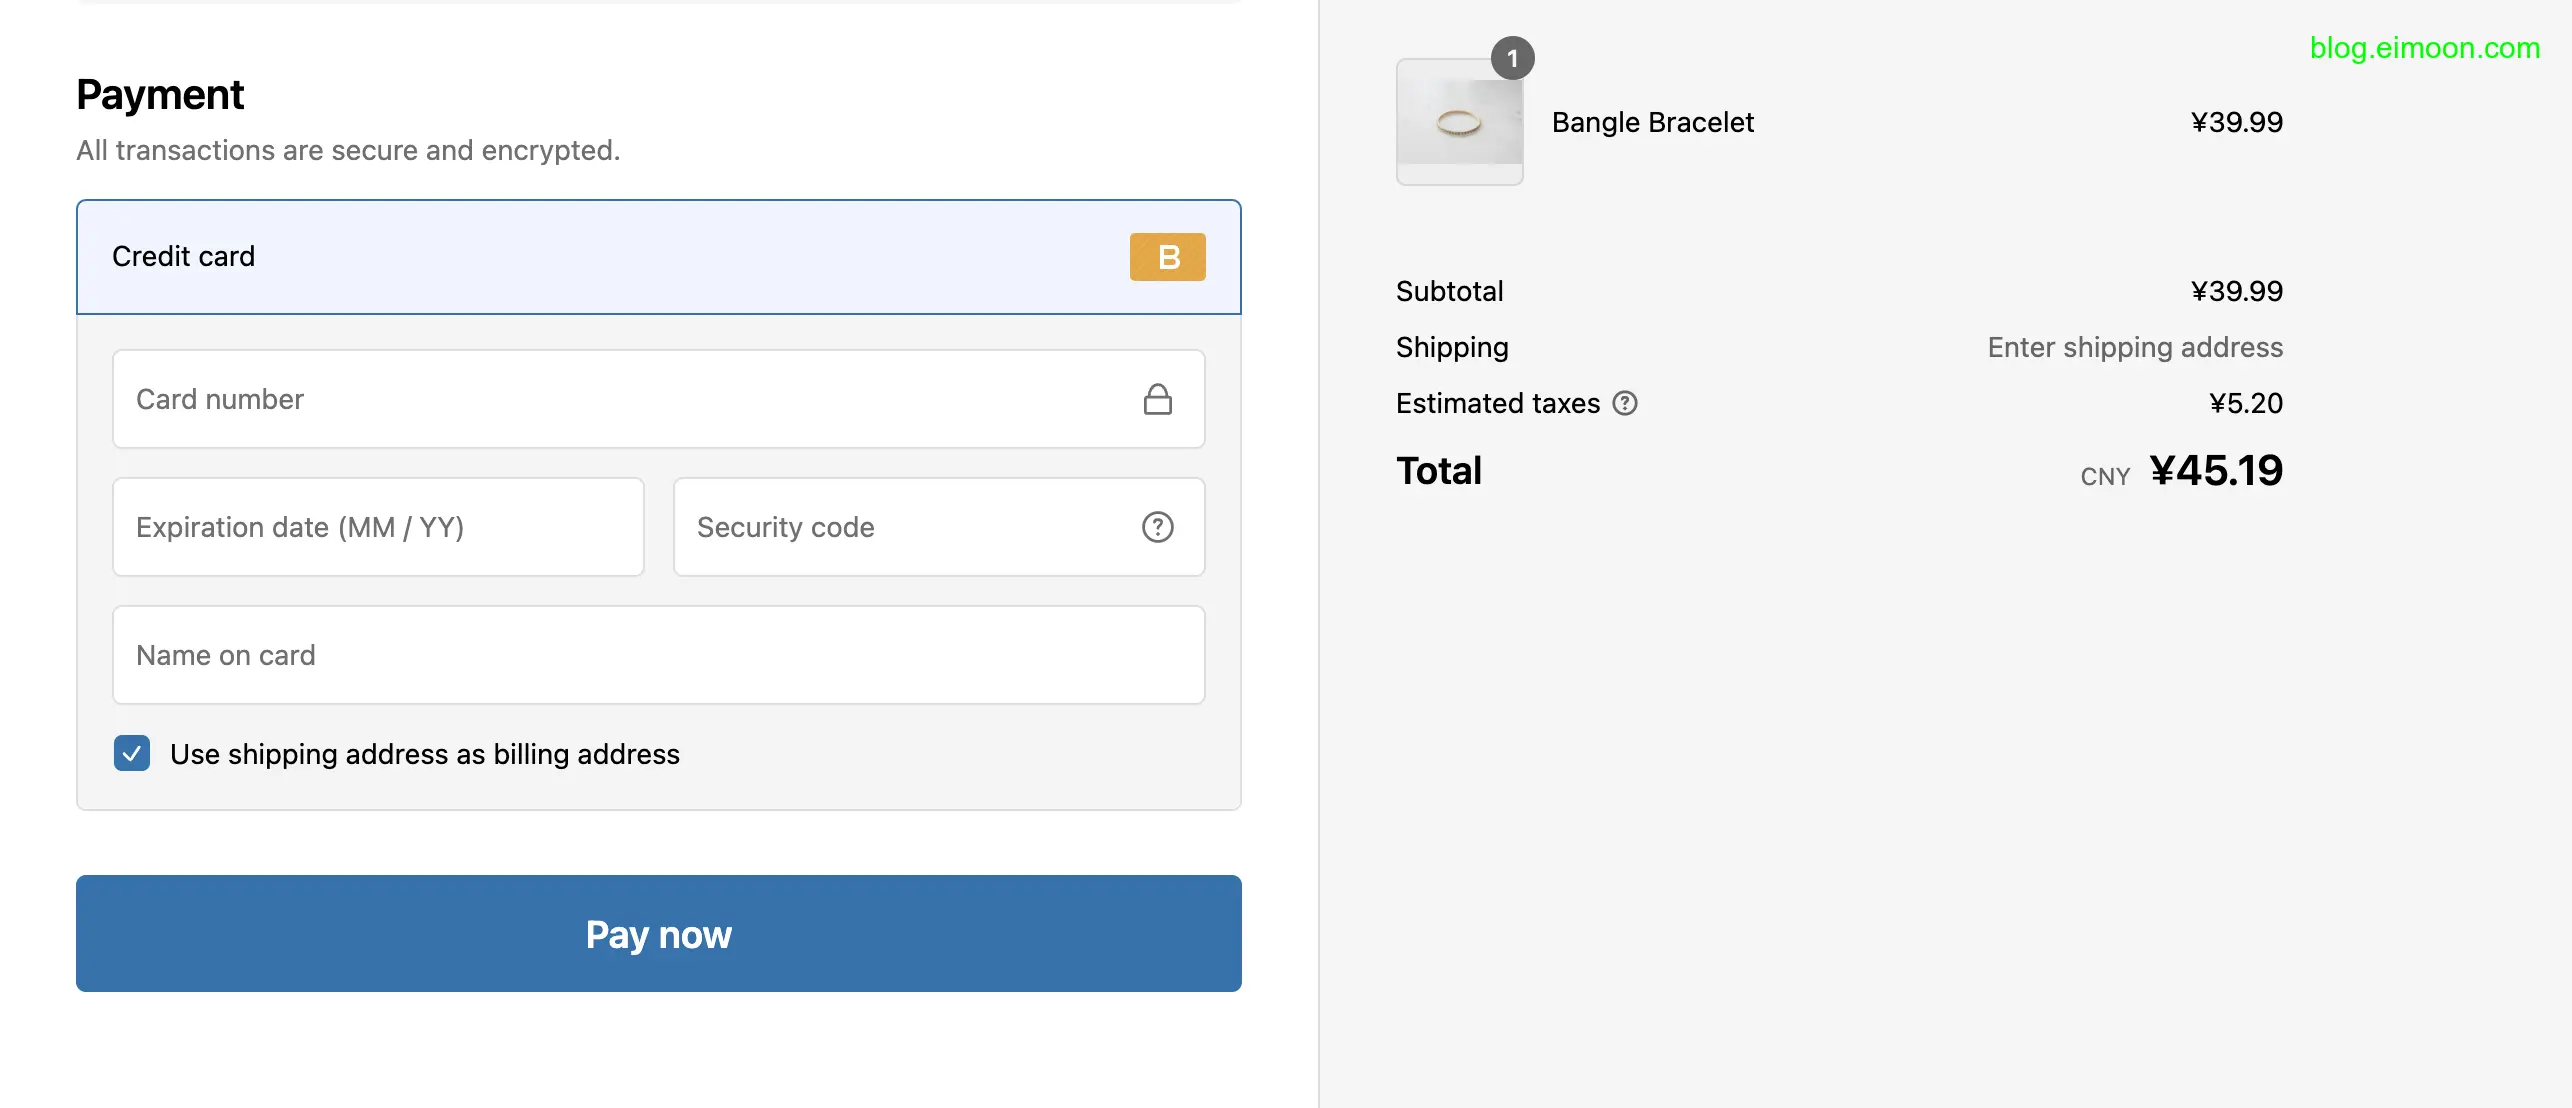Click the blog.eimoon.com watermark text
The width and height of the screenshot is (2572, 1108).
[2424, 48]
